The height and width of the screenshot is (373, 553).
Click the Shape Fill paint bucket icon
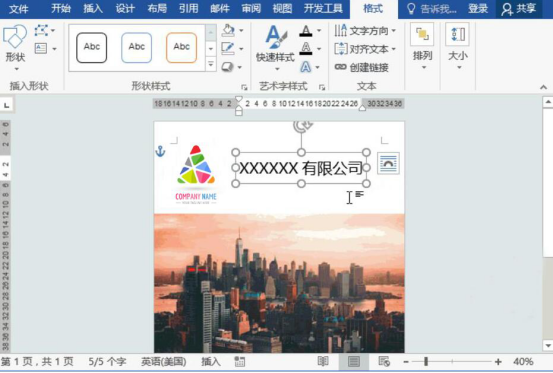click(228, 30)
